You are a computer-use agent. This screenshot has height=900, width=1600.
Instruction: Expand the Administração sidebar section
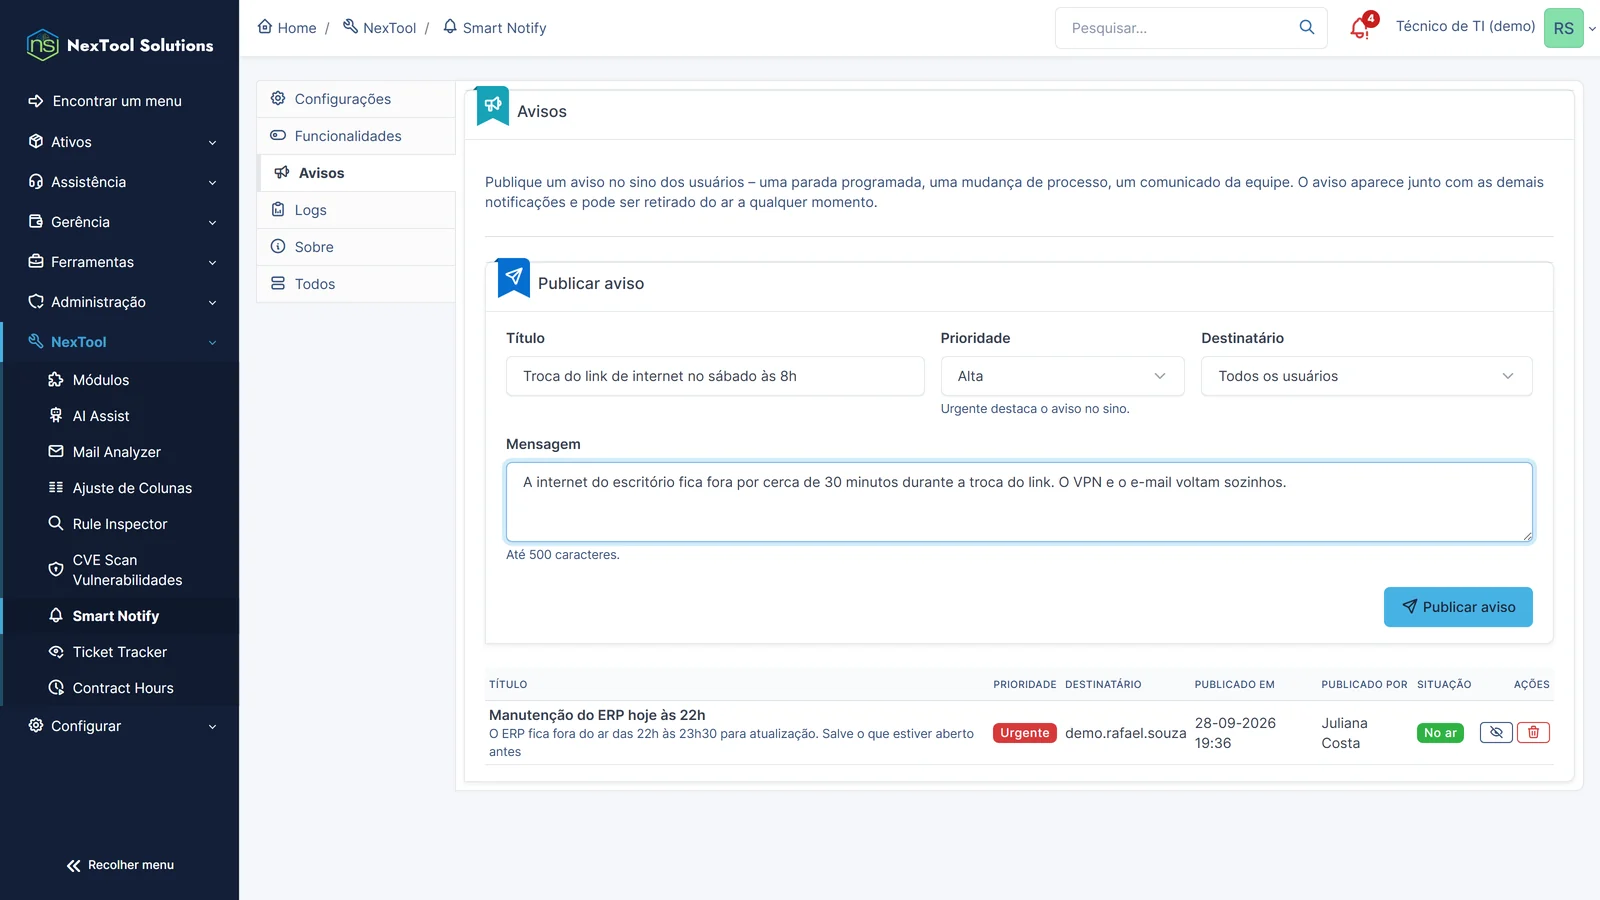120,302
